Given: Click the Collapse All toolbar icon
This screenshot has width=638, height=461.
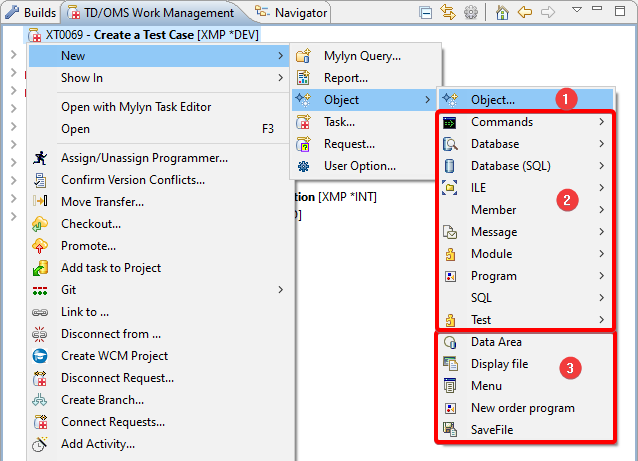Looking at the screenshot, I should (x=427, y=13).
